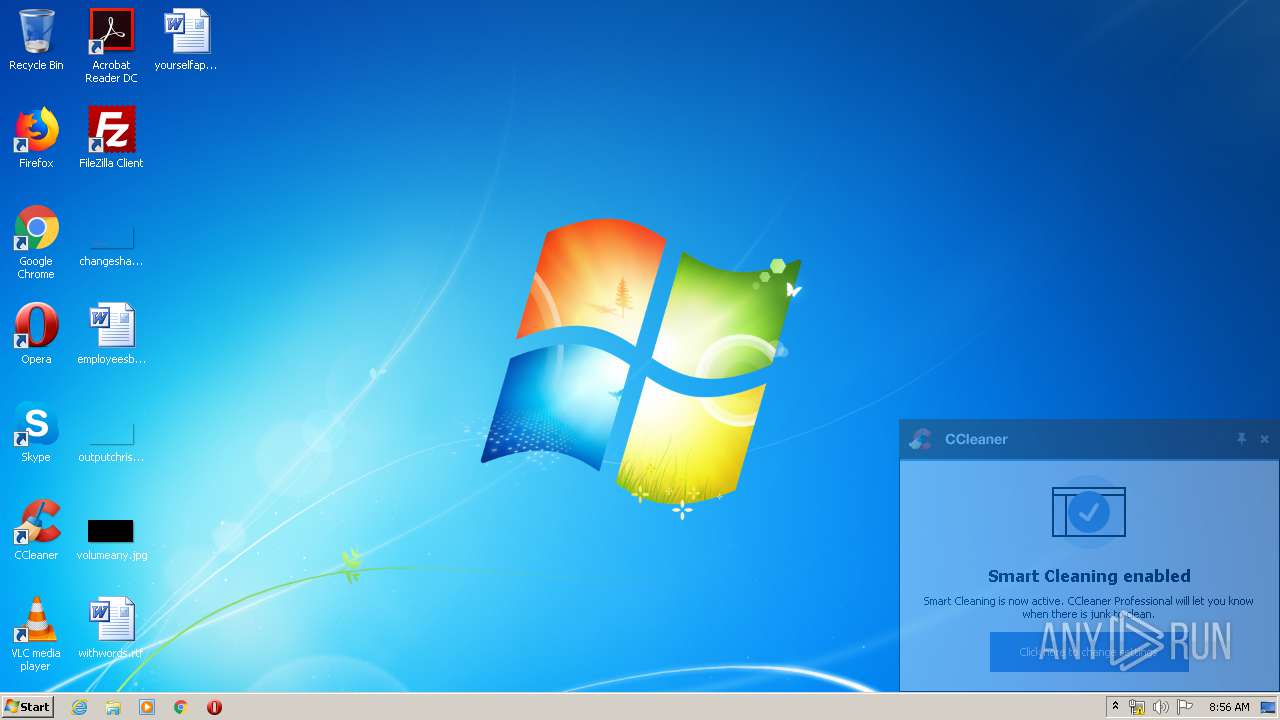Select the volumeany.jpg image file
The height and width of the screenshot is (720, 1280).
(111, 538)
